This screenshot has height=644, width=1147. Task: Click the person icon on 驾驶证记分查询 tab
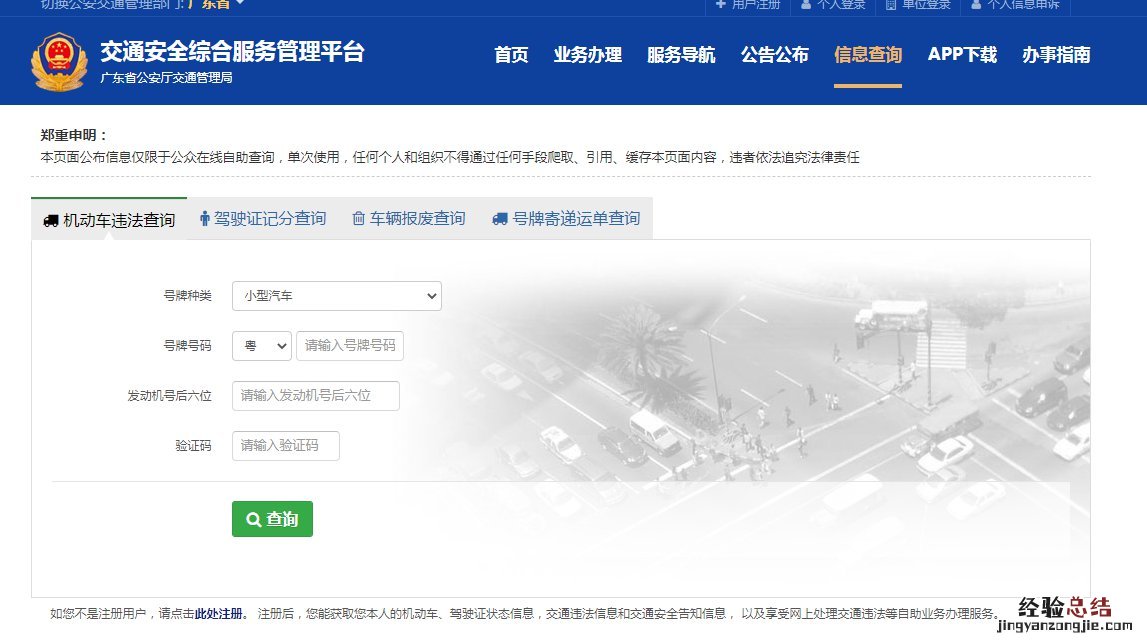tap(205, 218)
